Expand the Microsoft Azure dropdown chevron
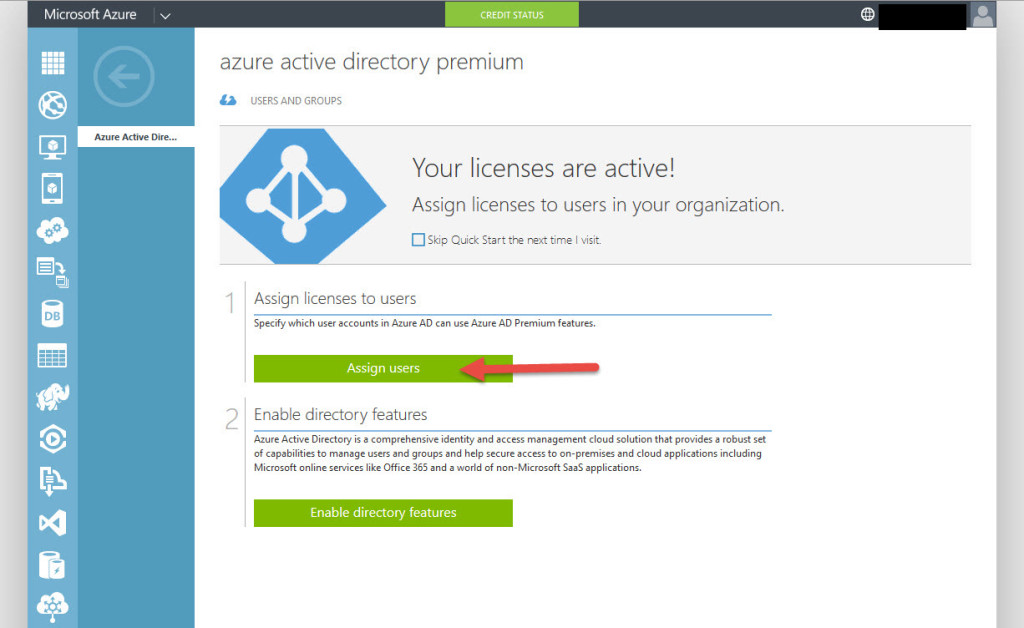This screenshot has height=628, width=1024. [x=165, y=15]
